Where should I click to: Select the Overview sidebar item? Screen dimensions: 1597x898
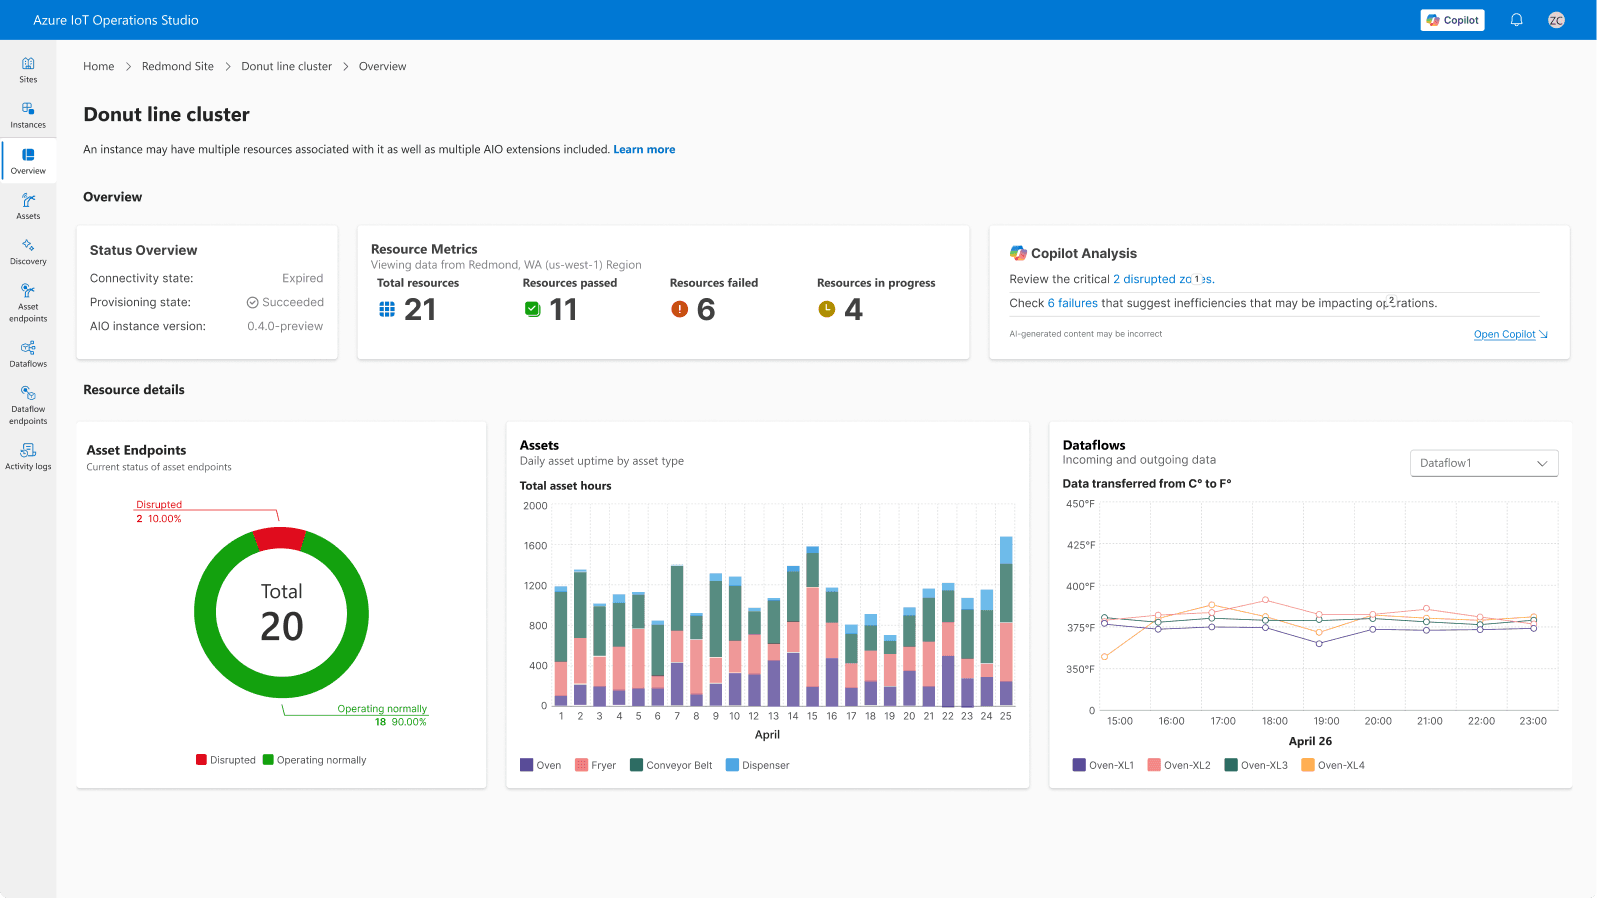pyautogui.click(x=28, y=161)
